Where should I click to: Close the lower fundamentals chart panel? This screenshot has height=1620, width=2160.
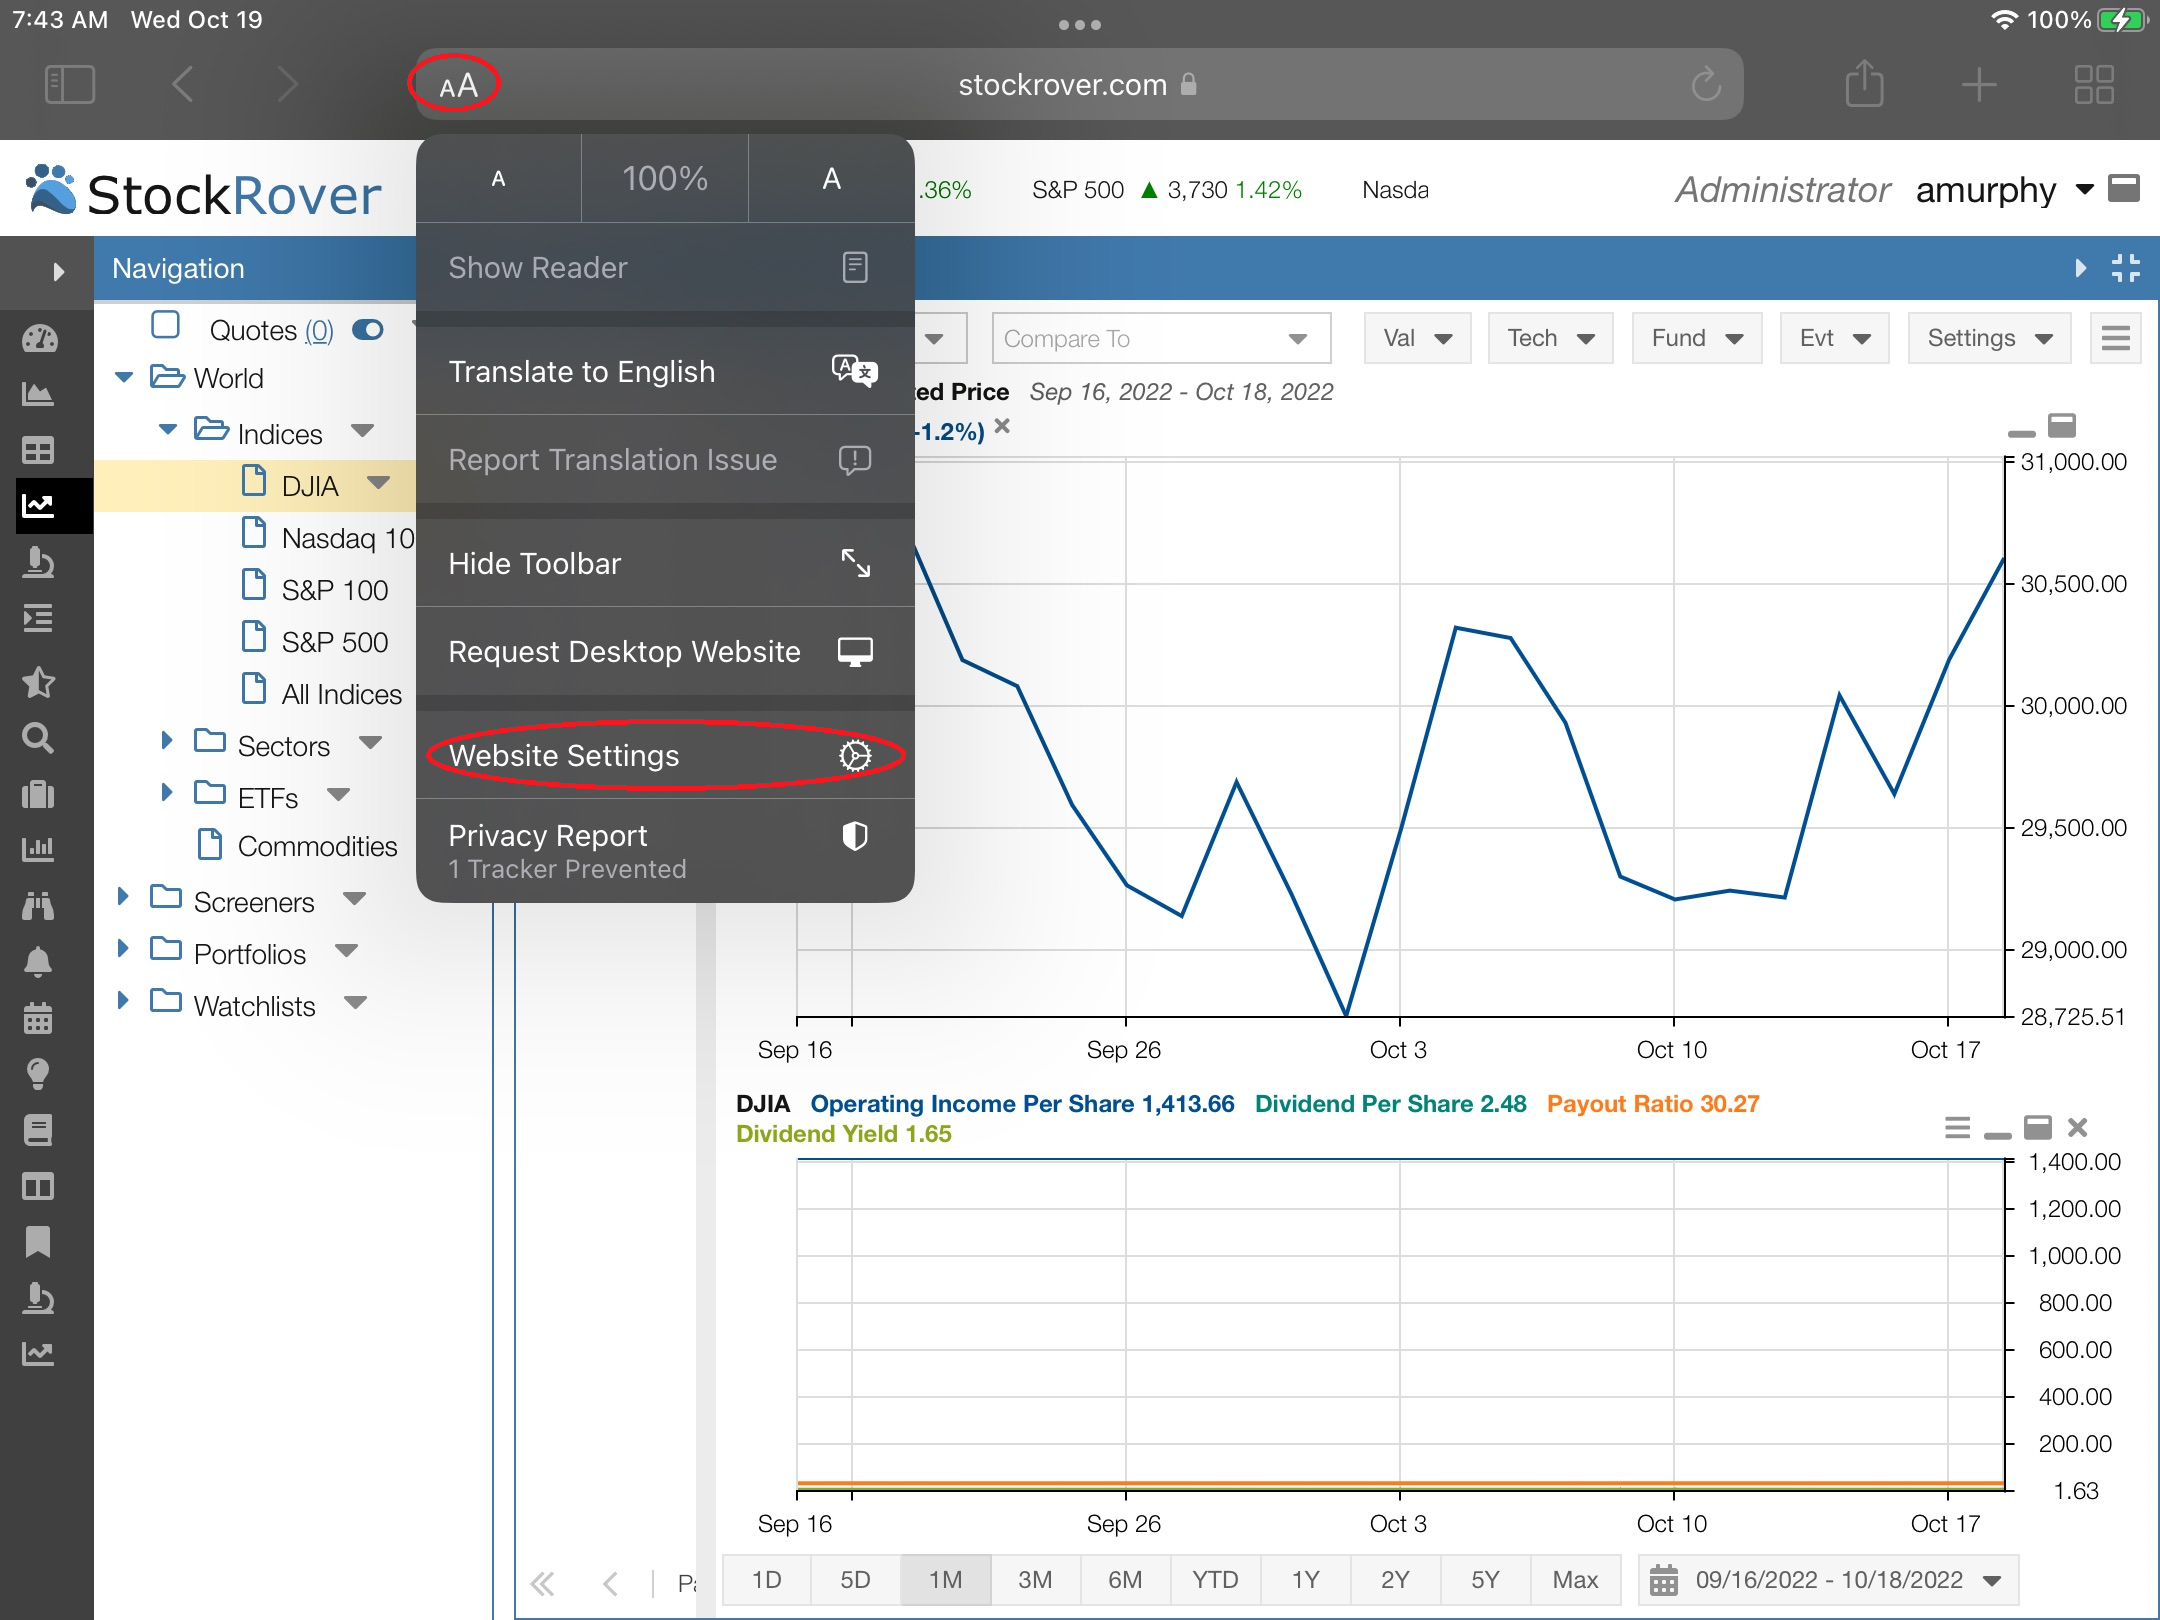pyautogui.click(x=2078, y=1128)
